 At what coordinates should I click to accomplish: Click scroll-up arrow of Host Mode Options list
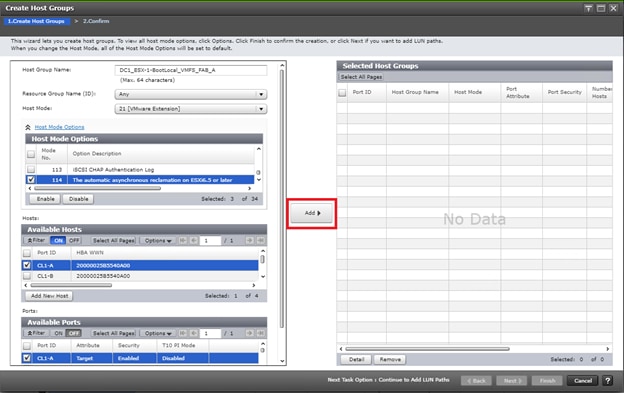[259, 149]
